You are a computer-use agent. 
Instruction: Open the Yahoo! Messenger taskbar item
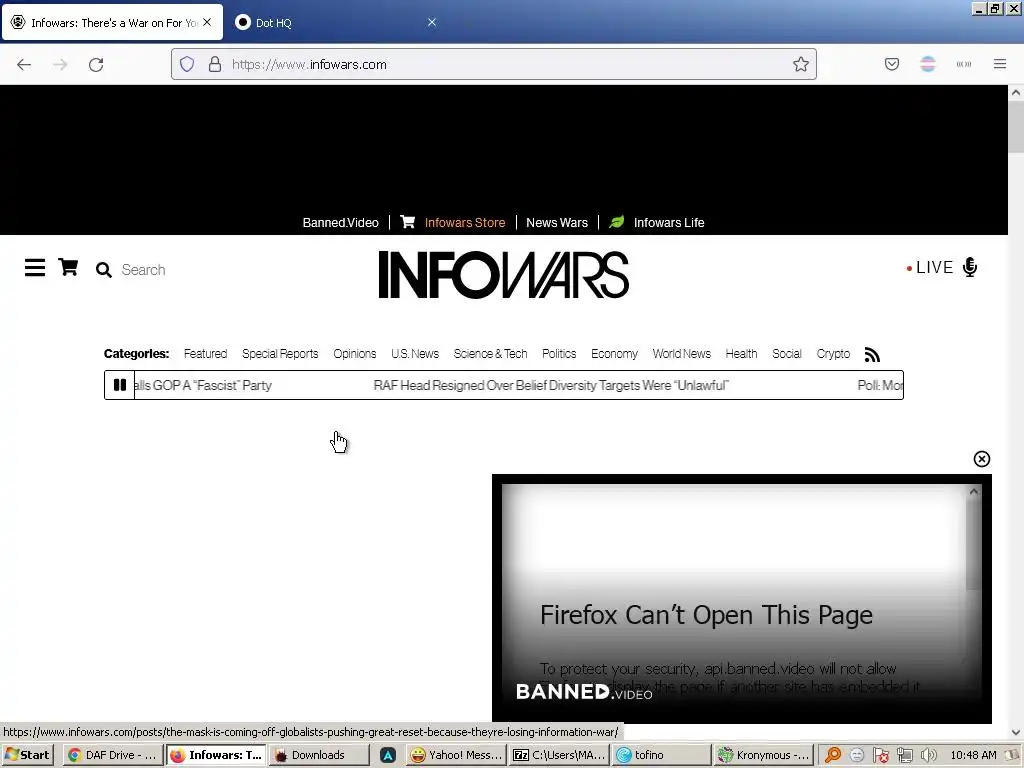click(456, 755)
